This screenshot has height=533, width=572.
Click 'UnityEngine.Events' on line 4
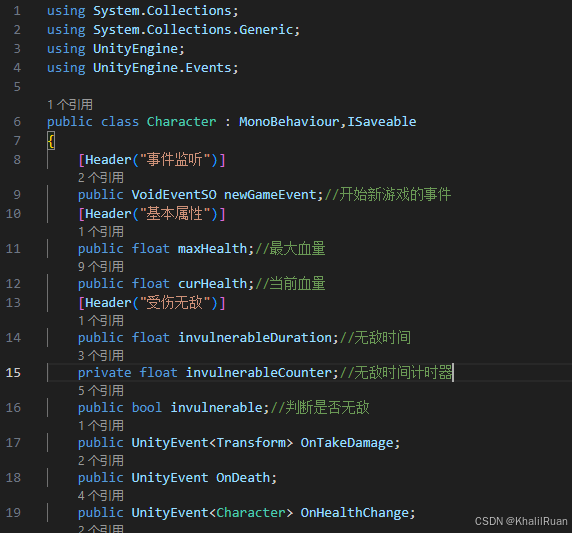[x=162, y=67]
